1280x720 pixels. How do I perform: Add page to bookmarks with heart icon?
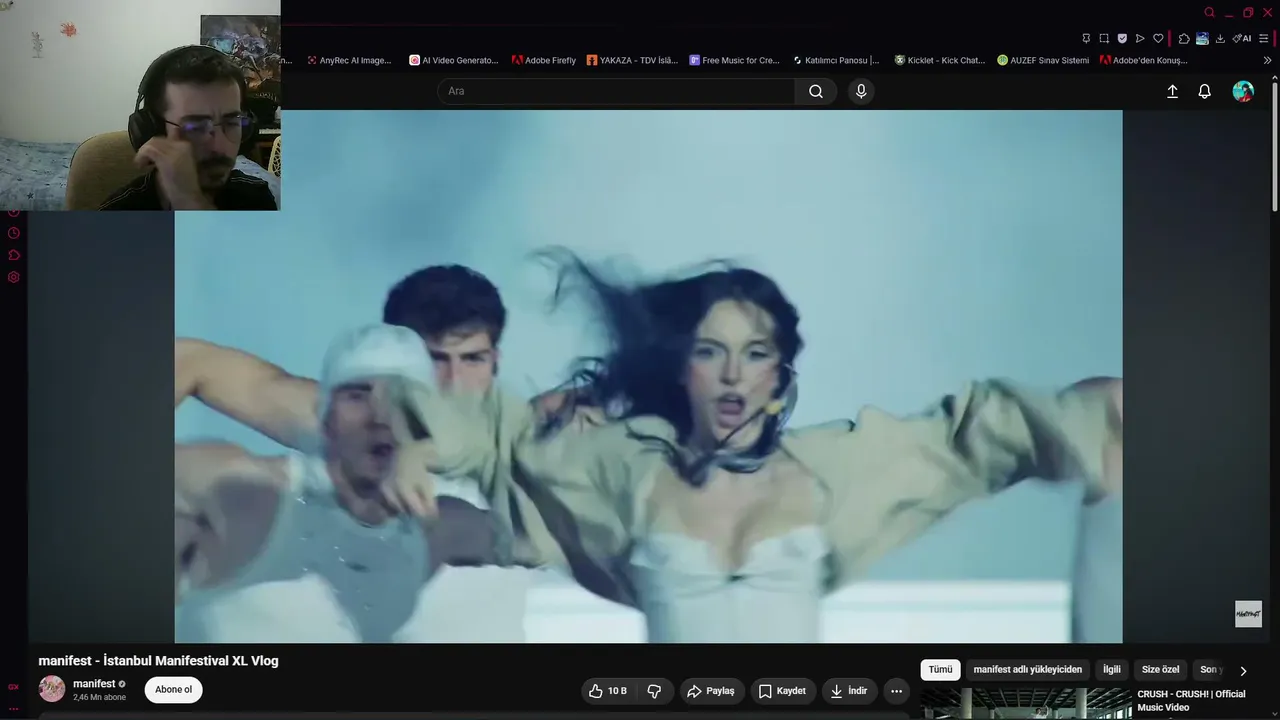1158,38
